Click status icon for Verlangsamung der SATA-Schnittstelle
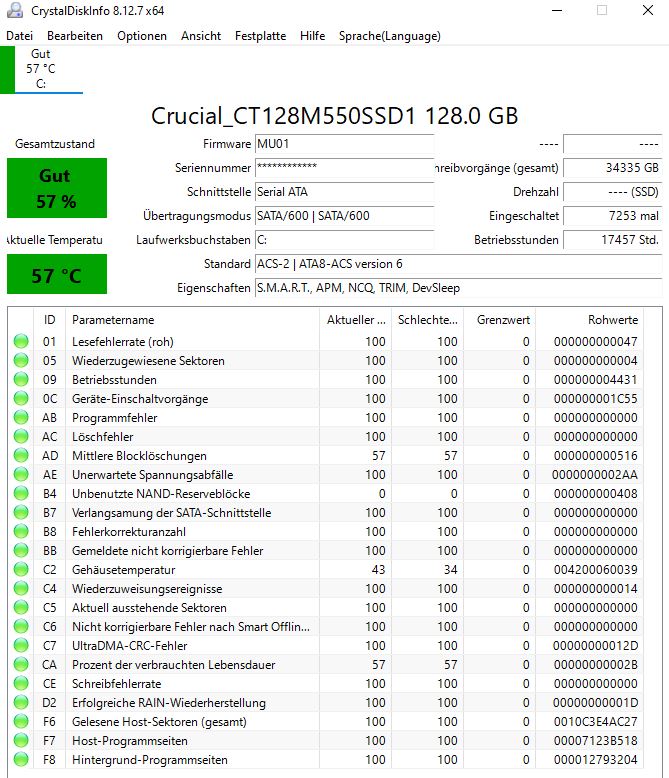The height and width of the screenshot is (778, 669). pyautogui.click(x=21, y=513)
